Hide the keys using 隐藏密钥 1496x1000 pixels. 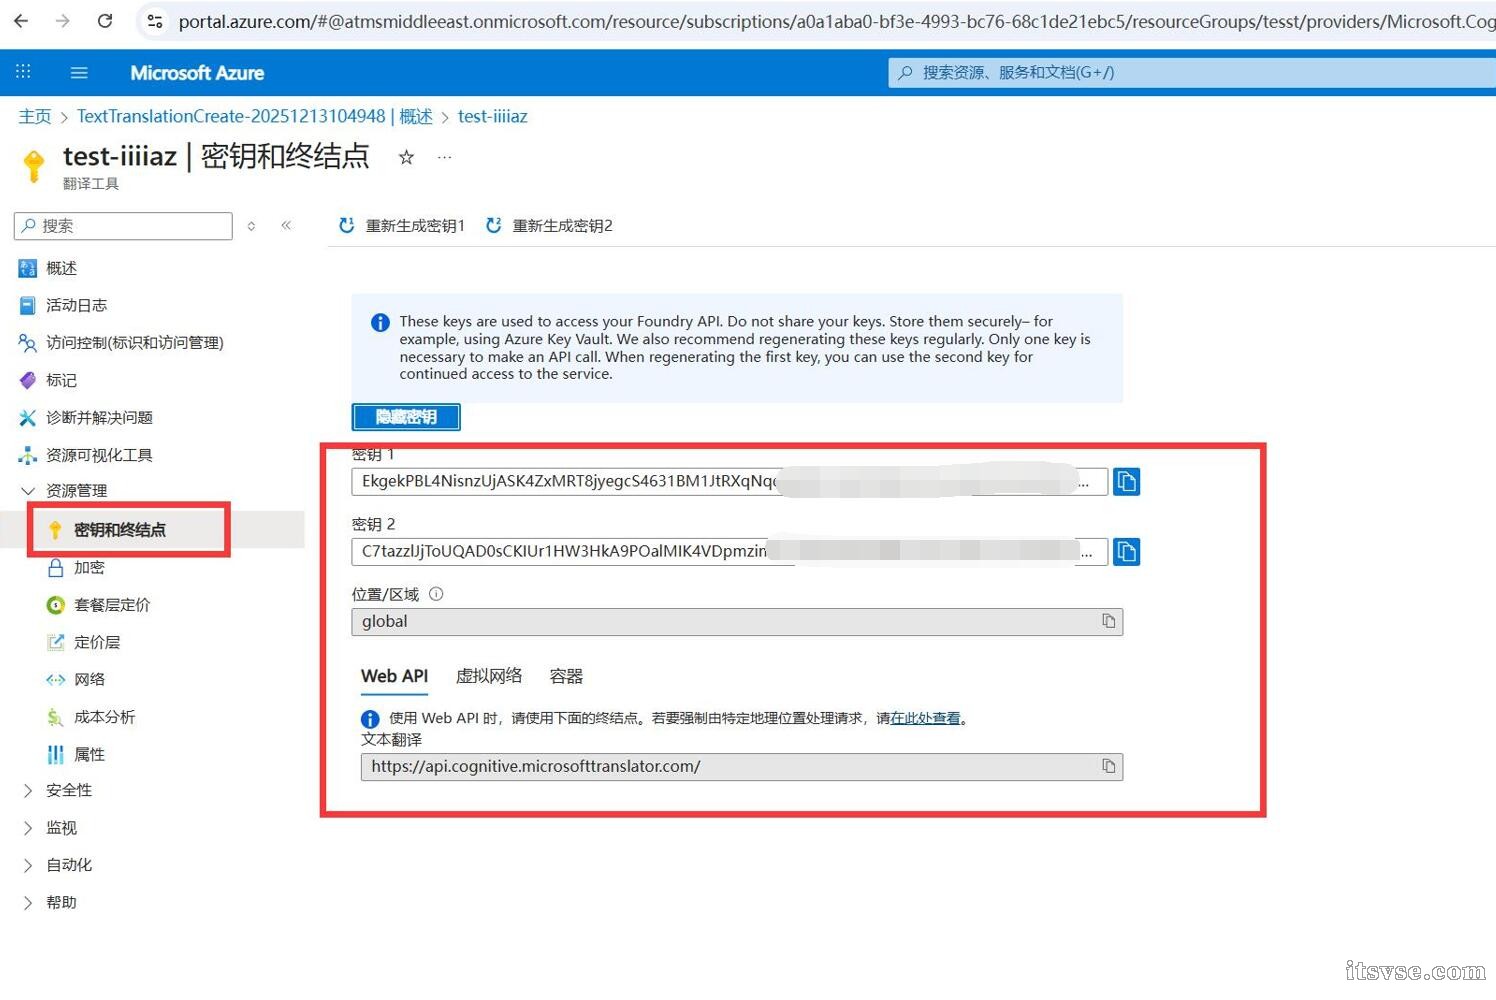[x=406, y=416]
